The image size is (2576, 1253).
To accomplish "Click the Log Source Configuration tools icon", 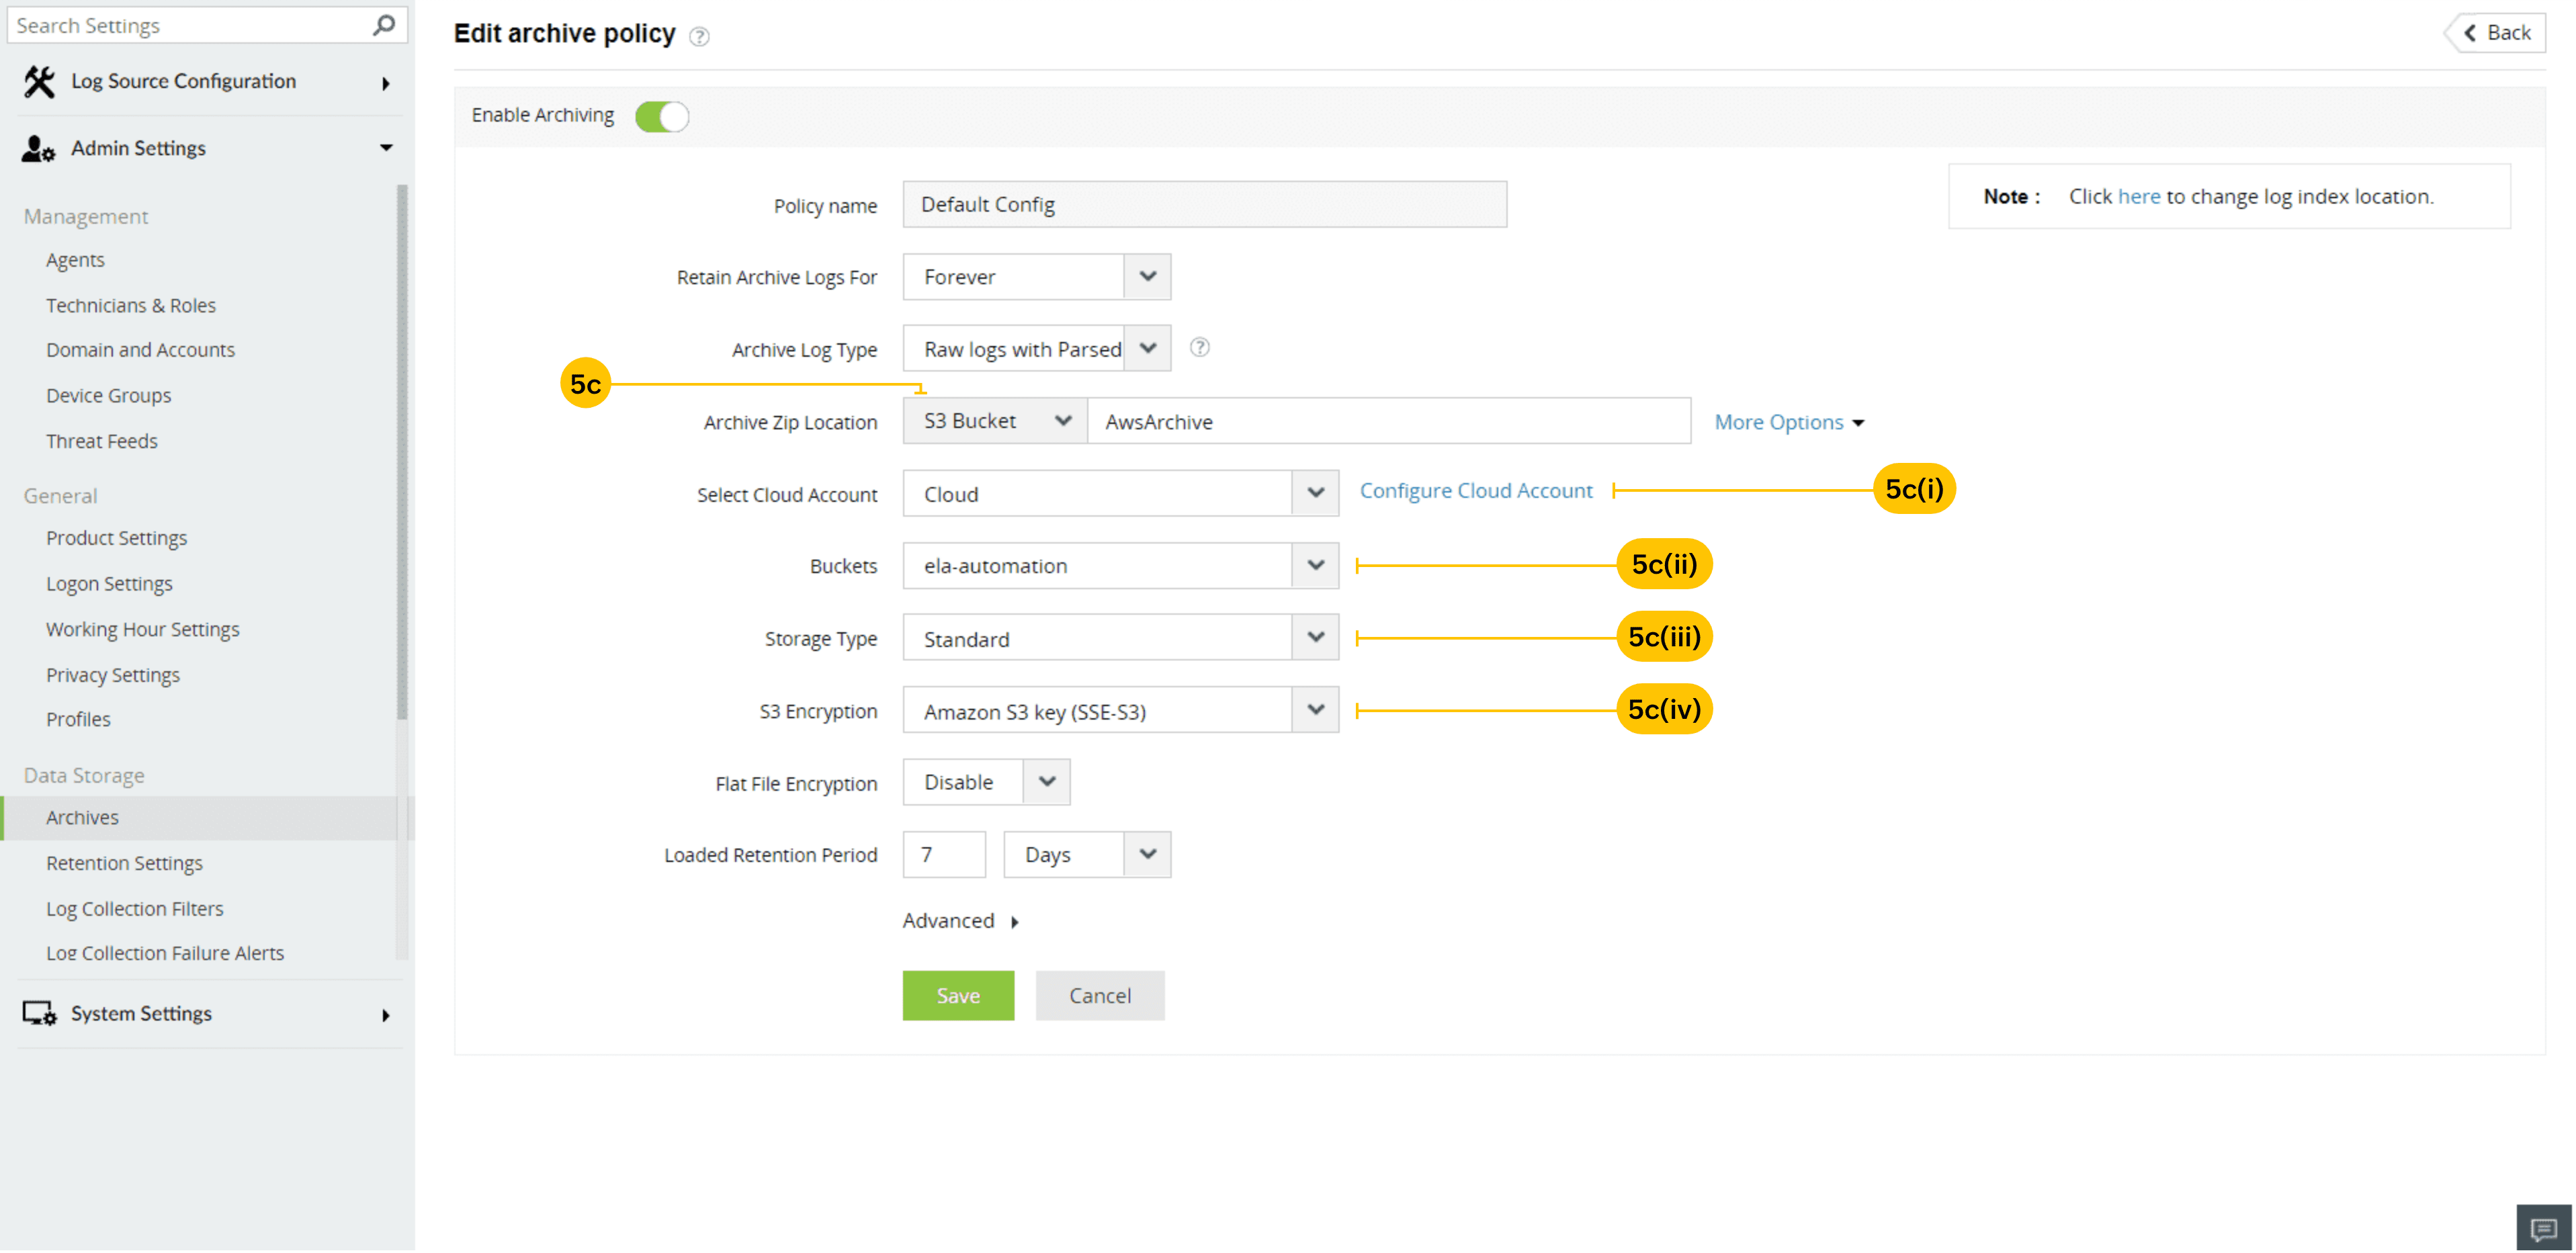I will 39,82.
